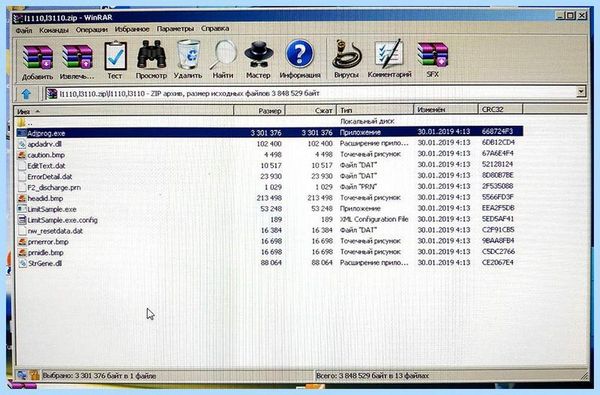Click the prnerror.bmp file icon
The height and width of the screenshot is (395, 600).
[22, 242]
